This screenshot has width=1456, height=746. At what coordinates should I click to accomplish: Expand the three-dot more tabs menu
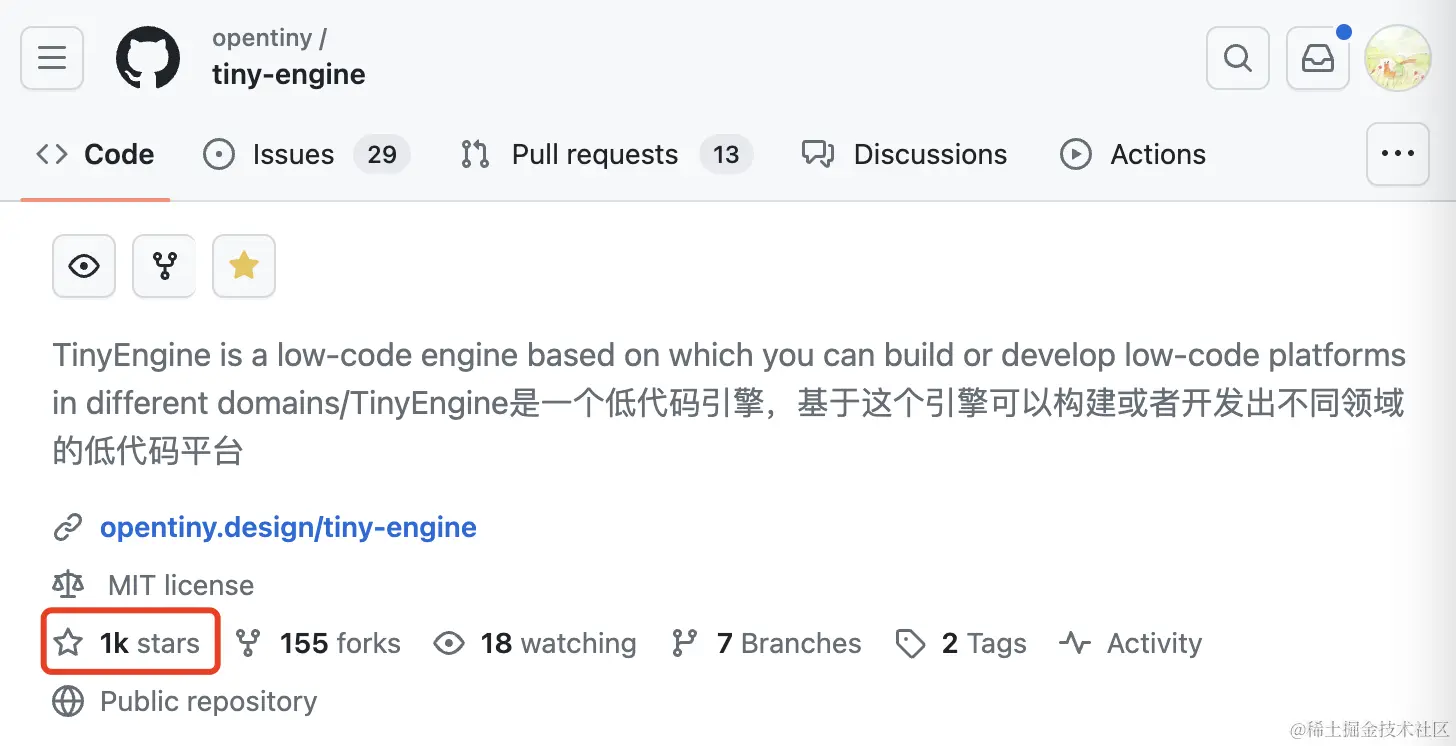click(1397, 154)
